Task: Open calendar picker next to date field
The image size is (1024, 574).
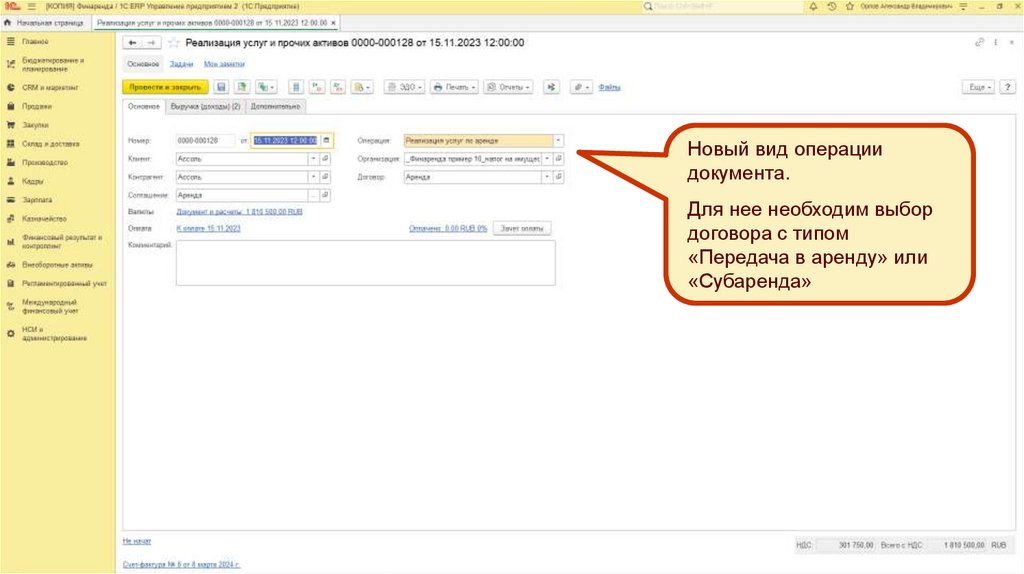Action: click(x=328, y=141)
